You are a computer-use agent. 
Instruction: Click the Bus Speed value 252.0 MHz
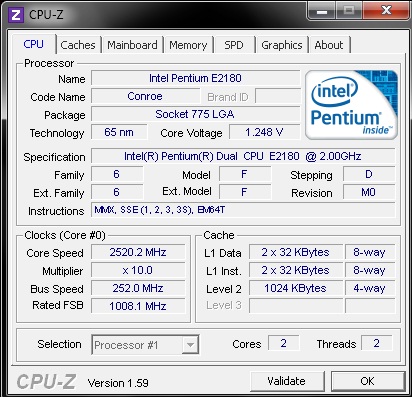[138, 288]
